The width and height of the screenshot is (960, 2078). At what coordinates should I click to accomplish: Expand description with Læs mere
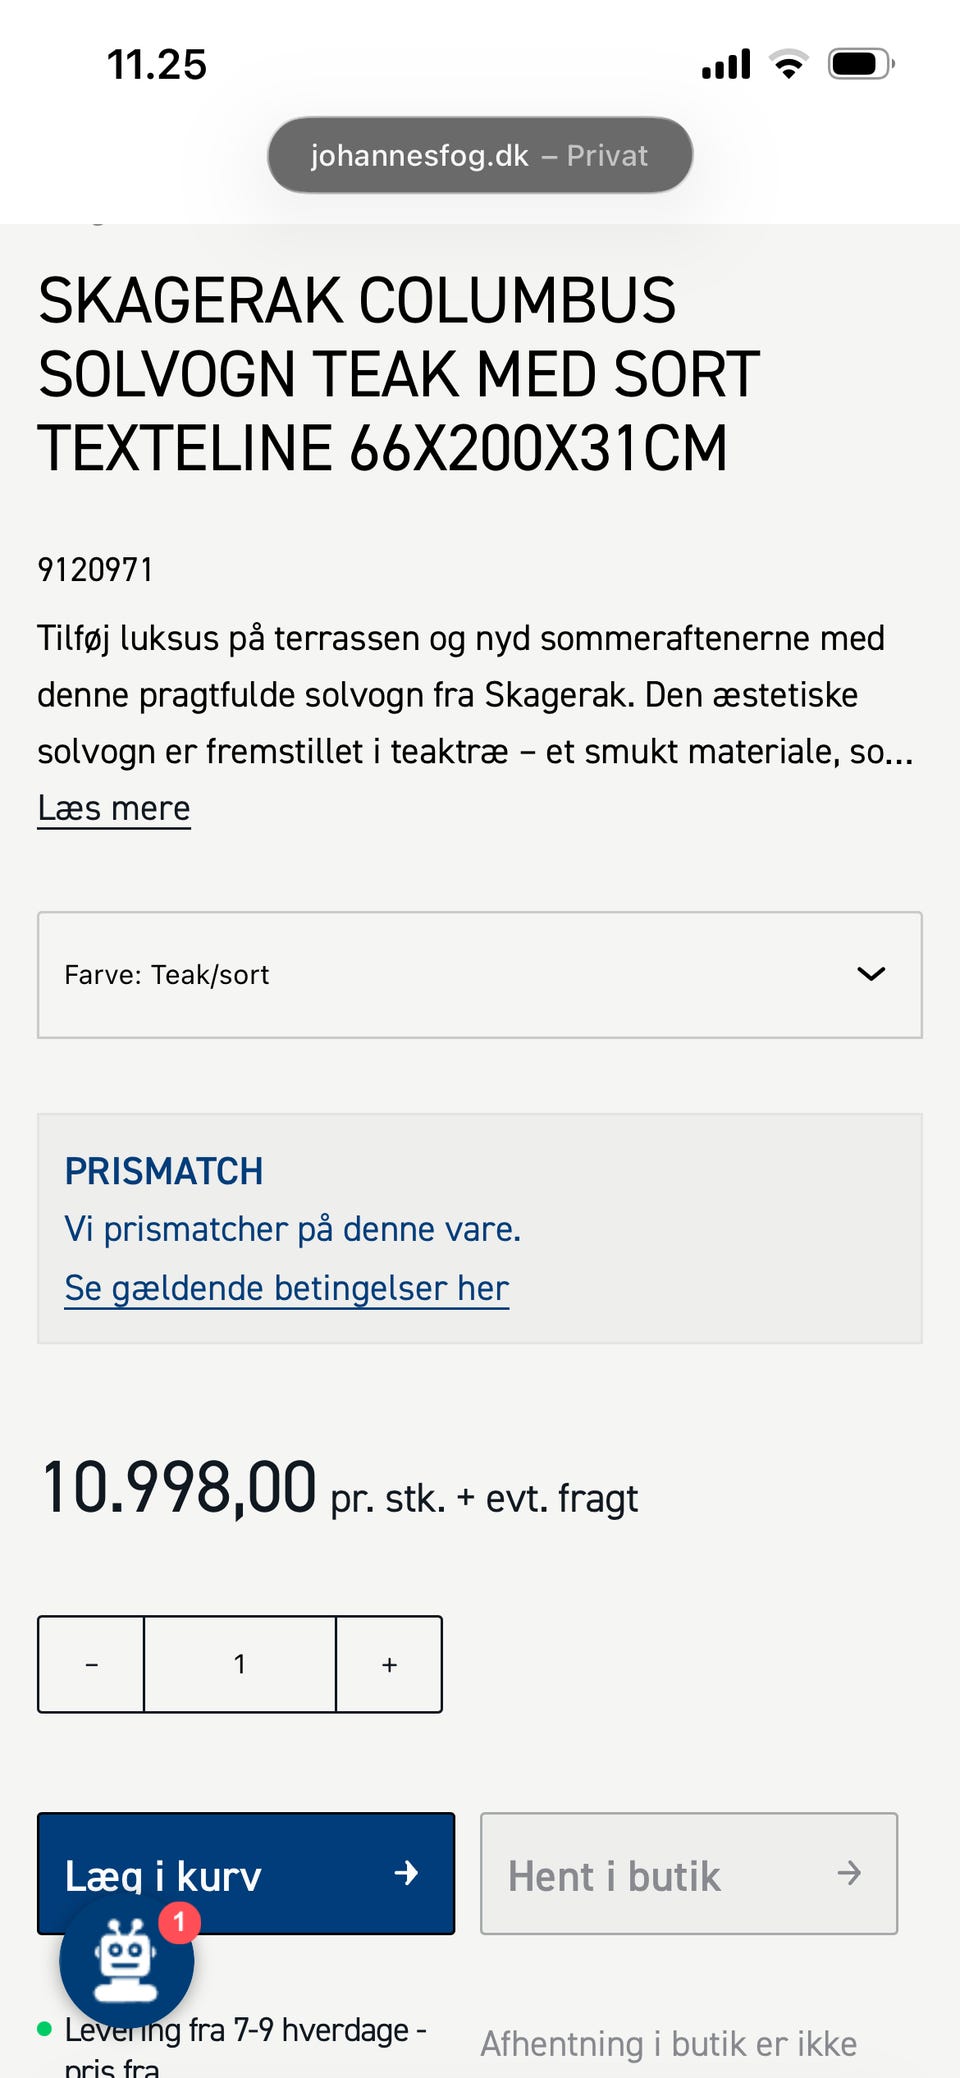pyautogui.click(x=114, y=808)
